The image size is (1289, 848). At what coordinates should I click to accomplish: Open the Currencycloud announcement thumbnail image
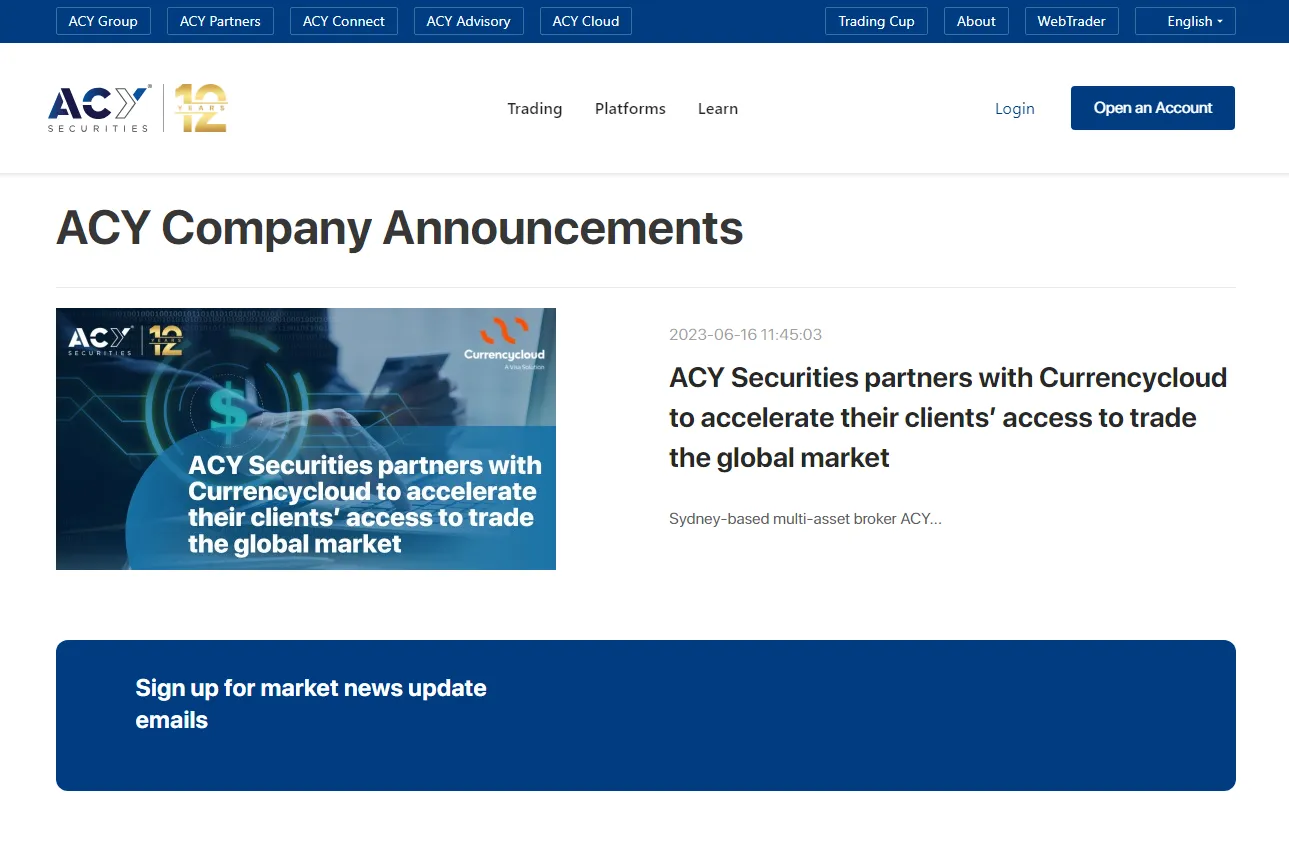pos(306,439)
